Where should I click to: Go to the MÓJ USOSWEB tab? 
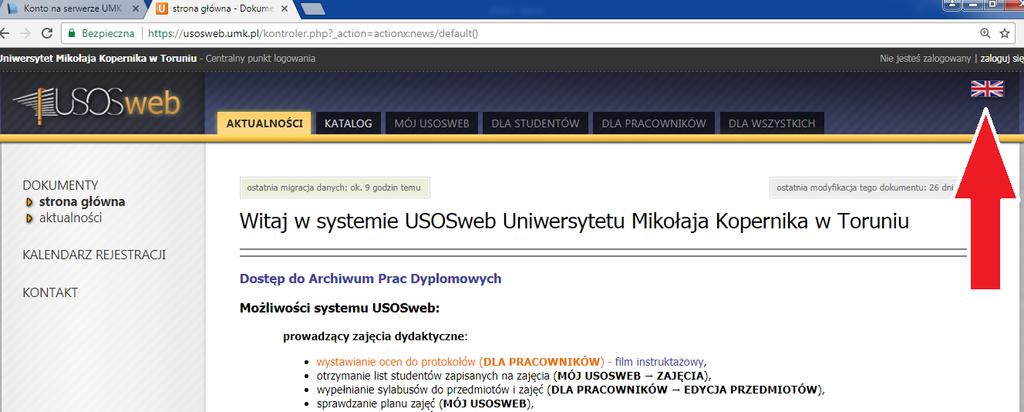point(432,123)
